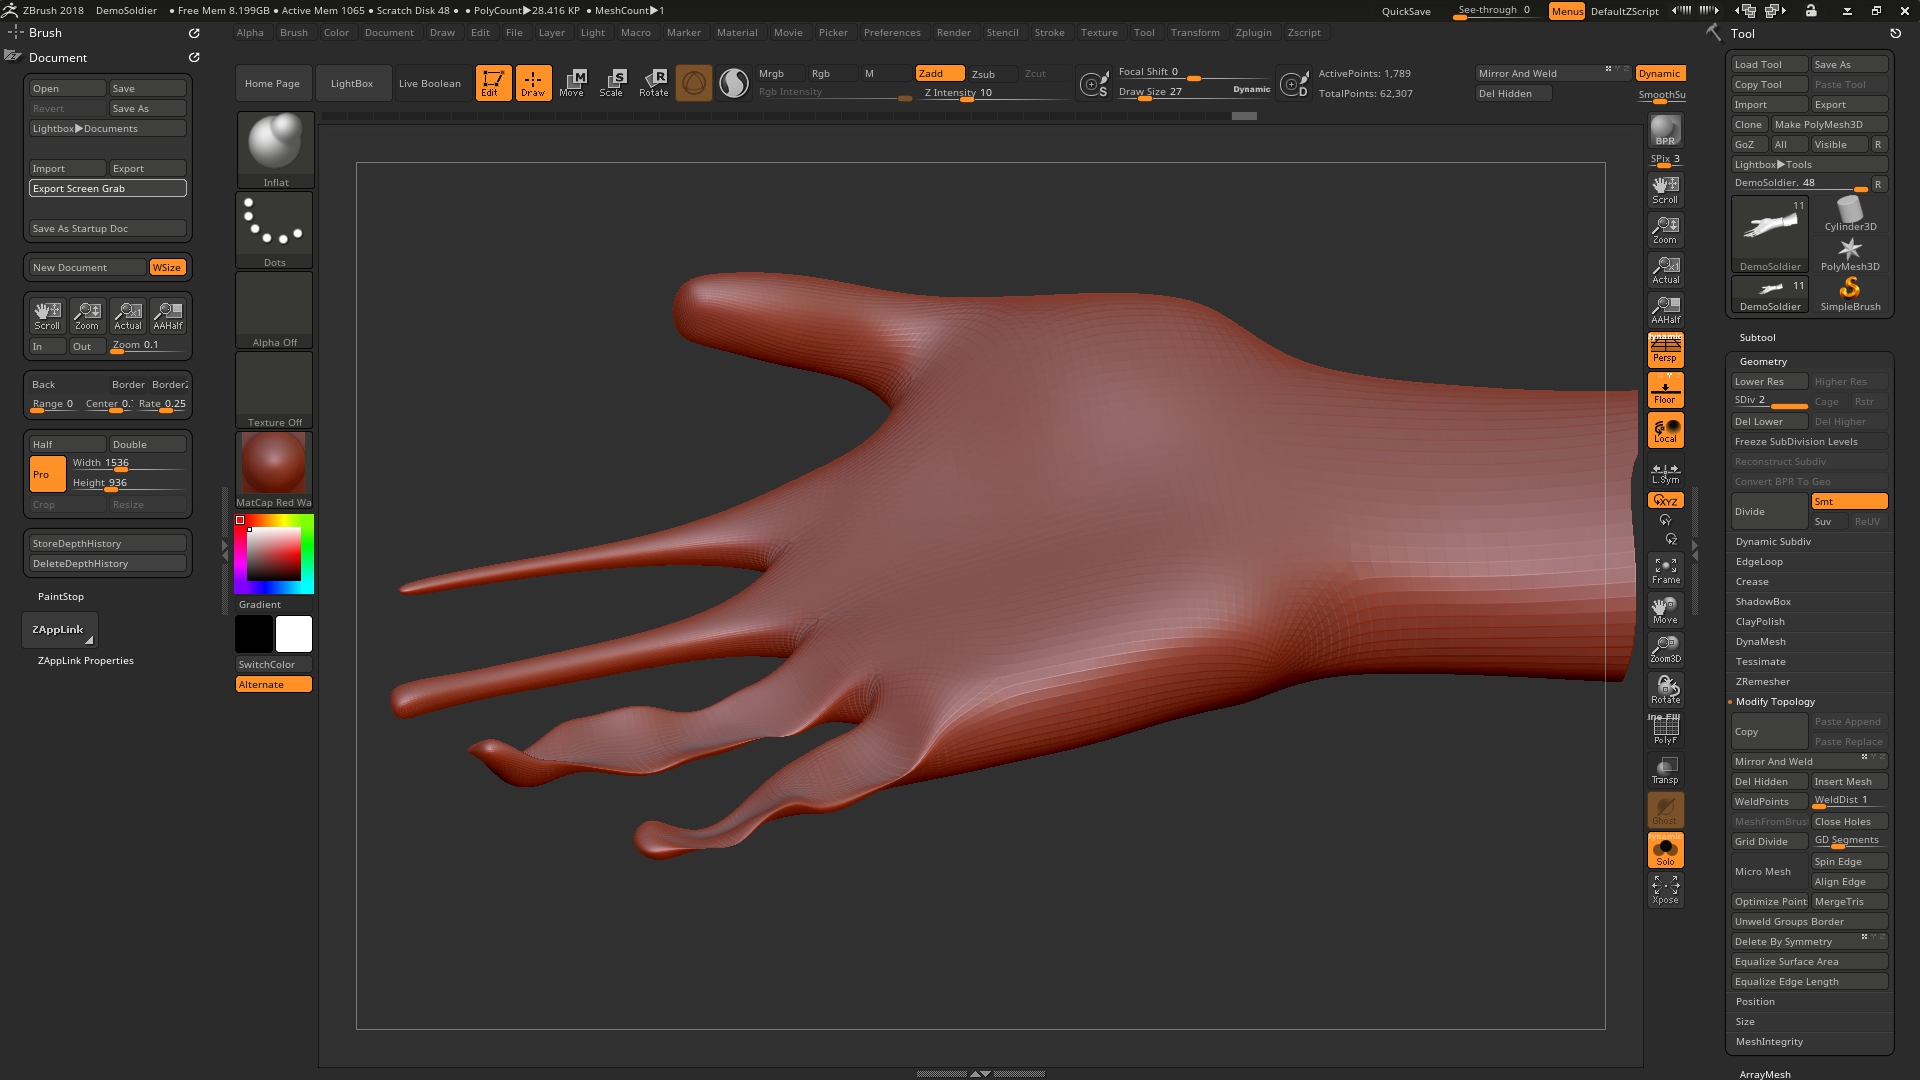Screen dimensions: 1920x1080
Task: Click the BPR render icon
Action: point(1665,131)
